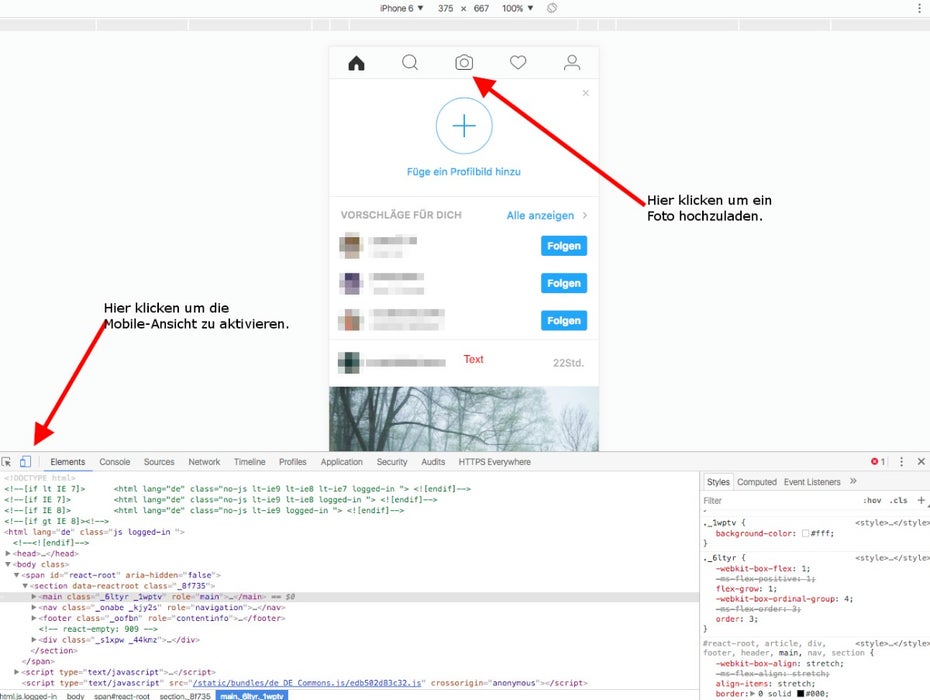Close the DevTools panel
The image size is (930, 700).
click(x=921, y=462)
